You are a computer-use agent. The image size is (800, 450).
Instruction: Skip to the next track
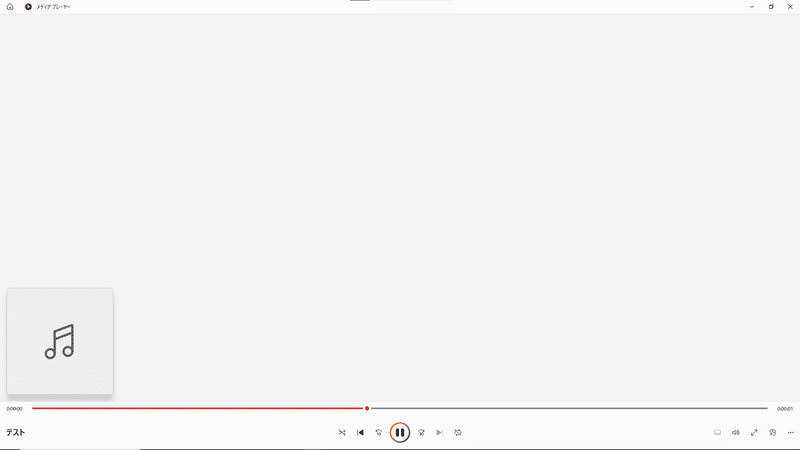tap(439, 433)
